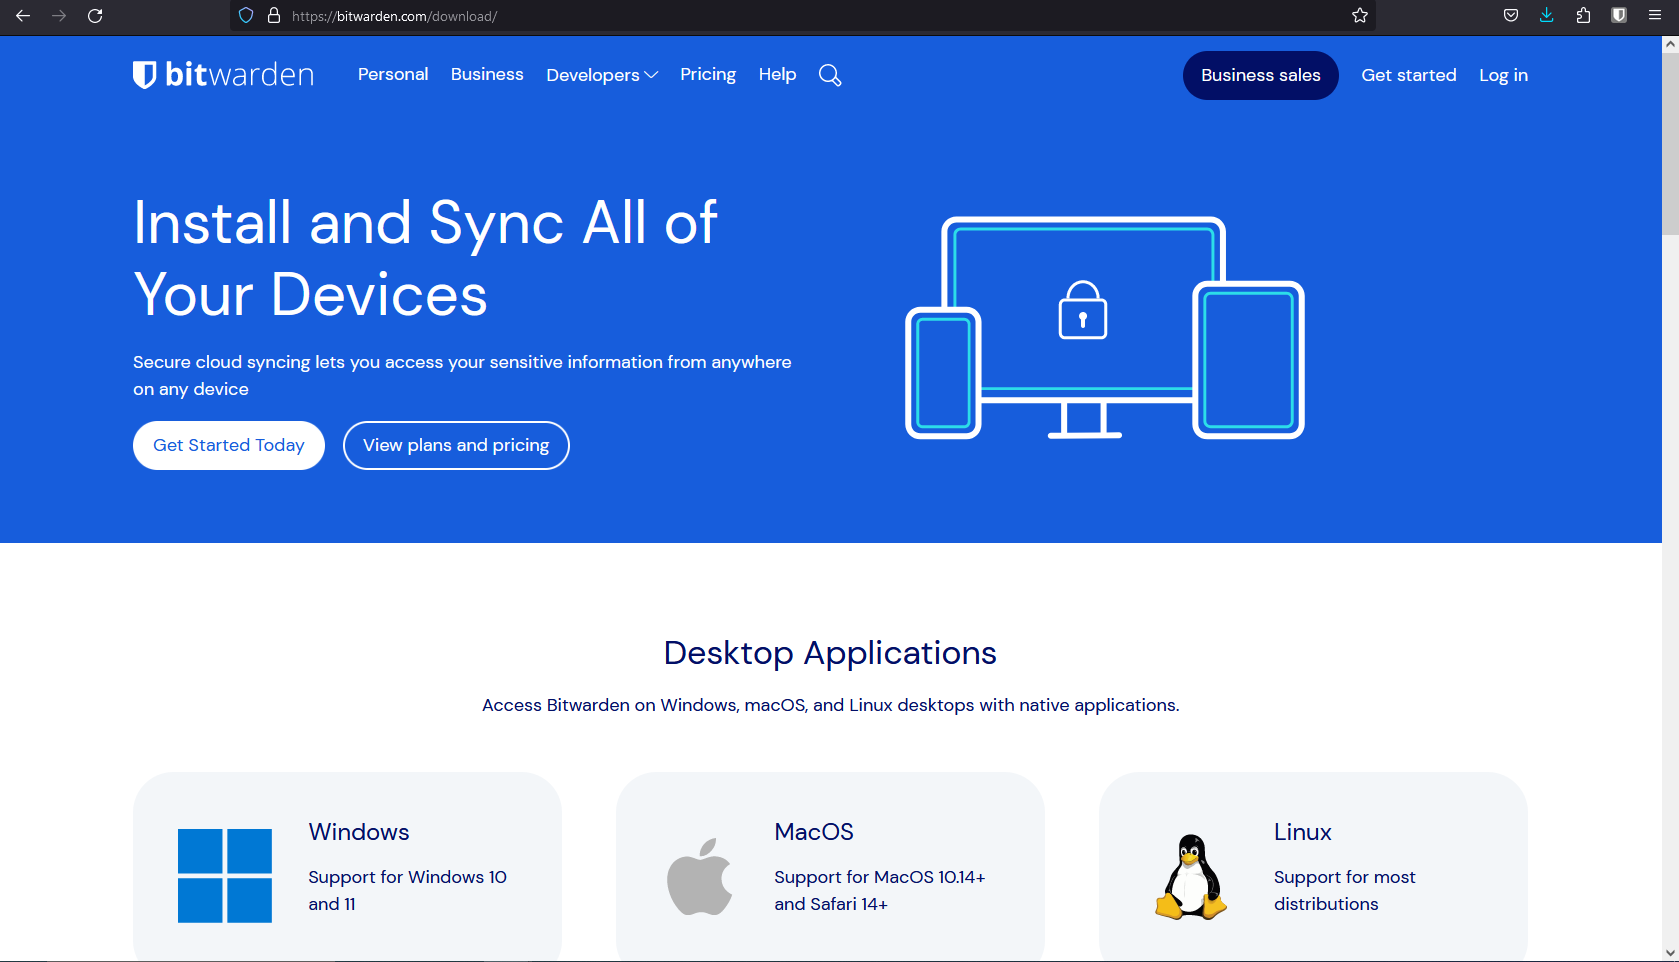Viewport: 1679px width, 962px height.
Task: Click the vertical scrollbar thumb
Action: coord(1670,145)
